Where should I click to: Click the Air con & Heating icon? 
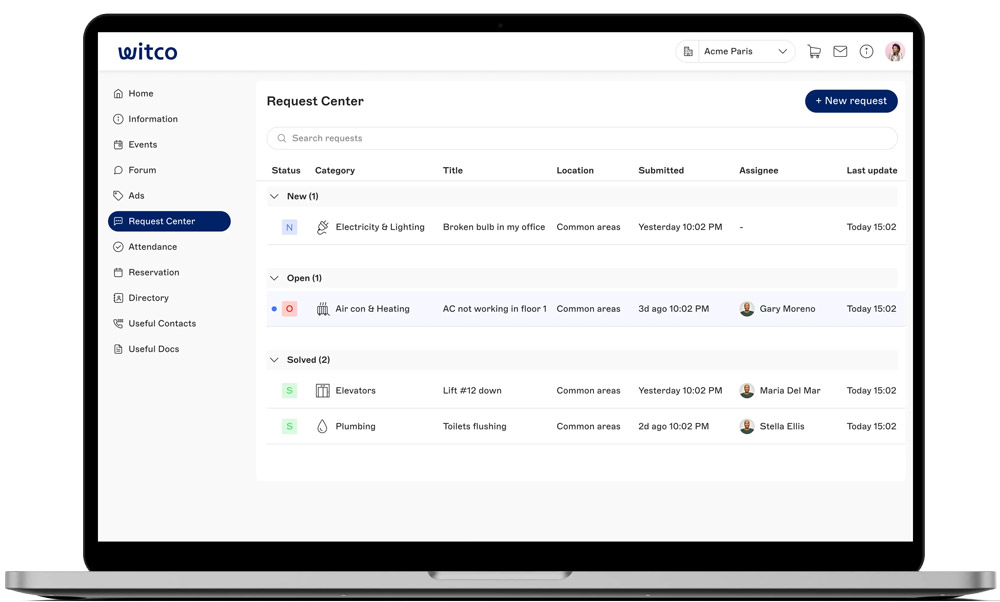322,309
